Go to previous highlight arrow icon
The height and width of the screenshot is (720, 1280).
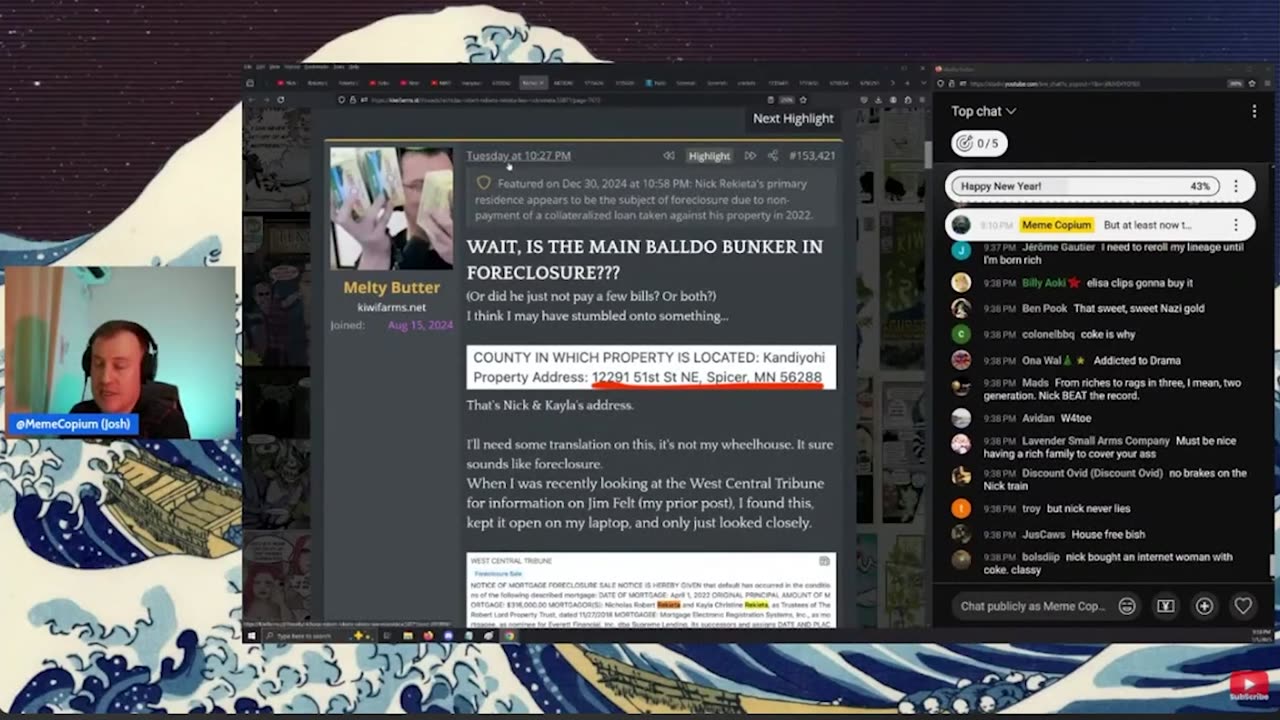[x=668, y=156]
